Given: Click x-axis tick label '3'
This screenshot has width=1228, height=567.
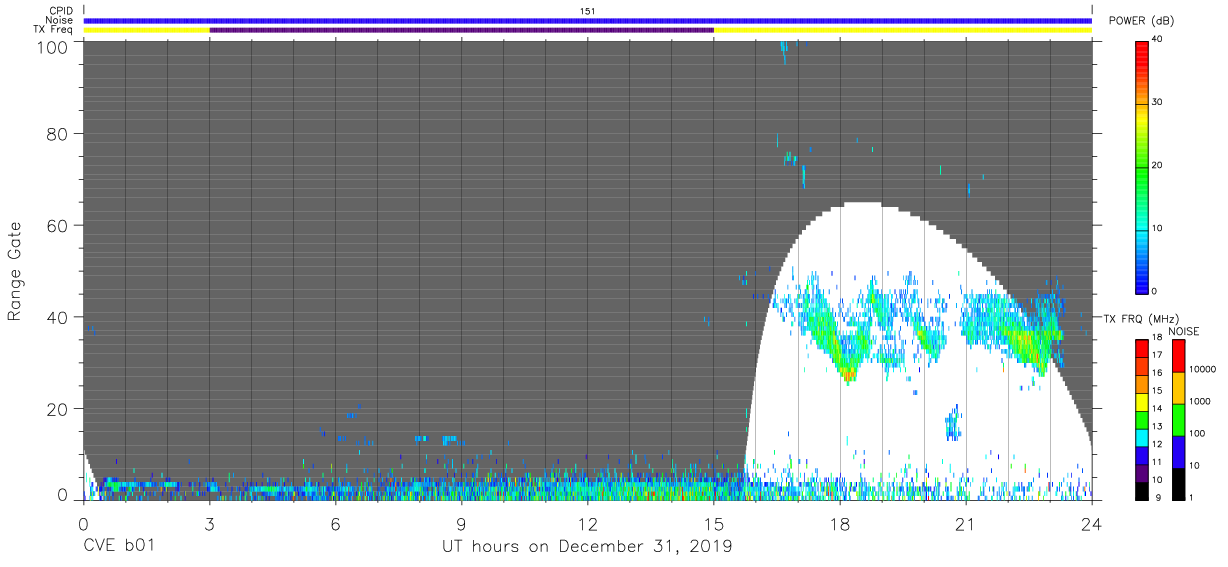Looking at the screenshot, I should click(209, 523).
